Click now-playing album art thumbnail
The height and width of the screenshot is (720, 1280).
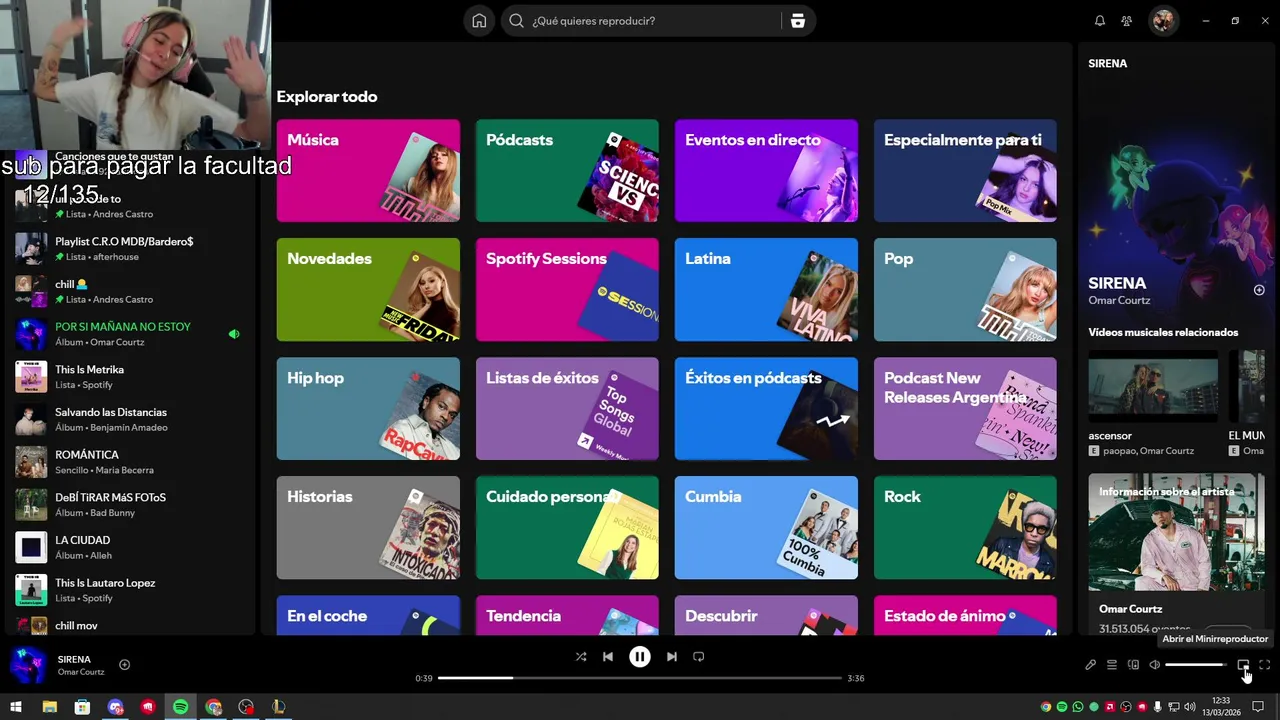click(28, 665)
